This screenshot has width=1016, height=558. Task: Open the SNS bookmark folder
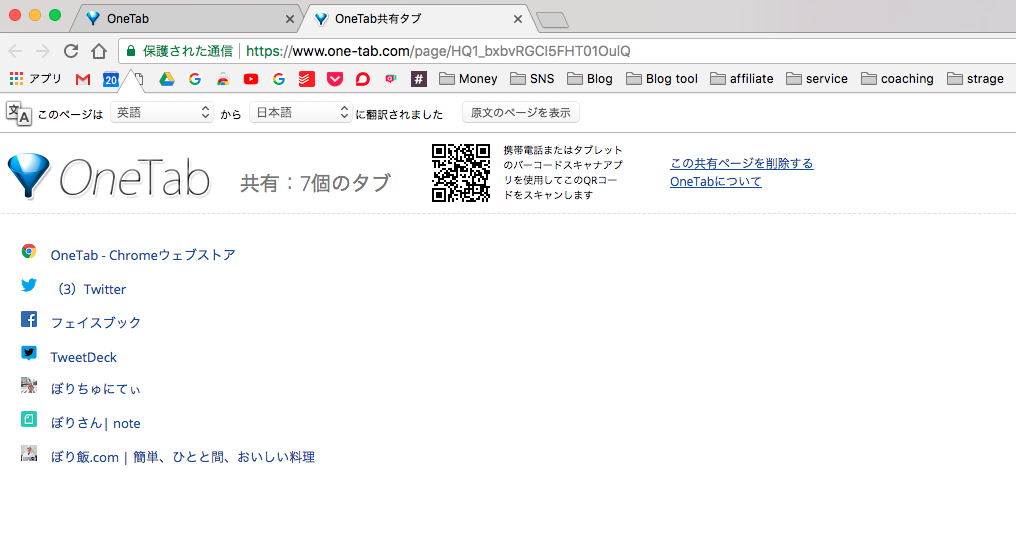pyautogui.click(x=532, y=79)
